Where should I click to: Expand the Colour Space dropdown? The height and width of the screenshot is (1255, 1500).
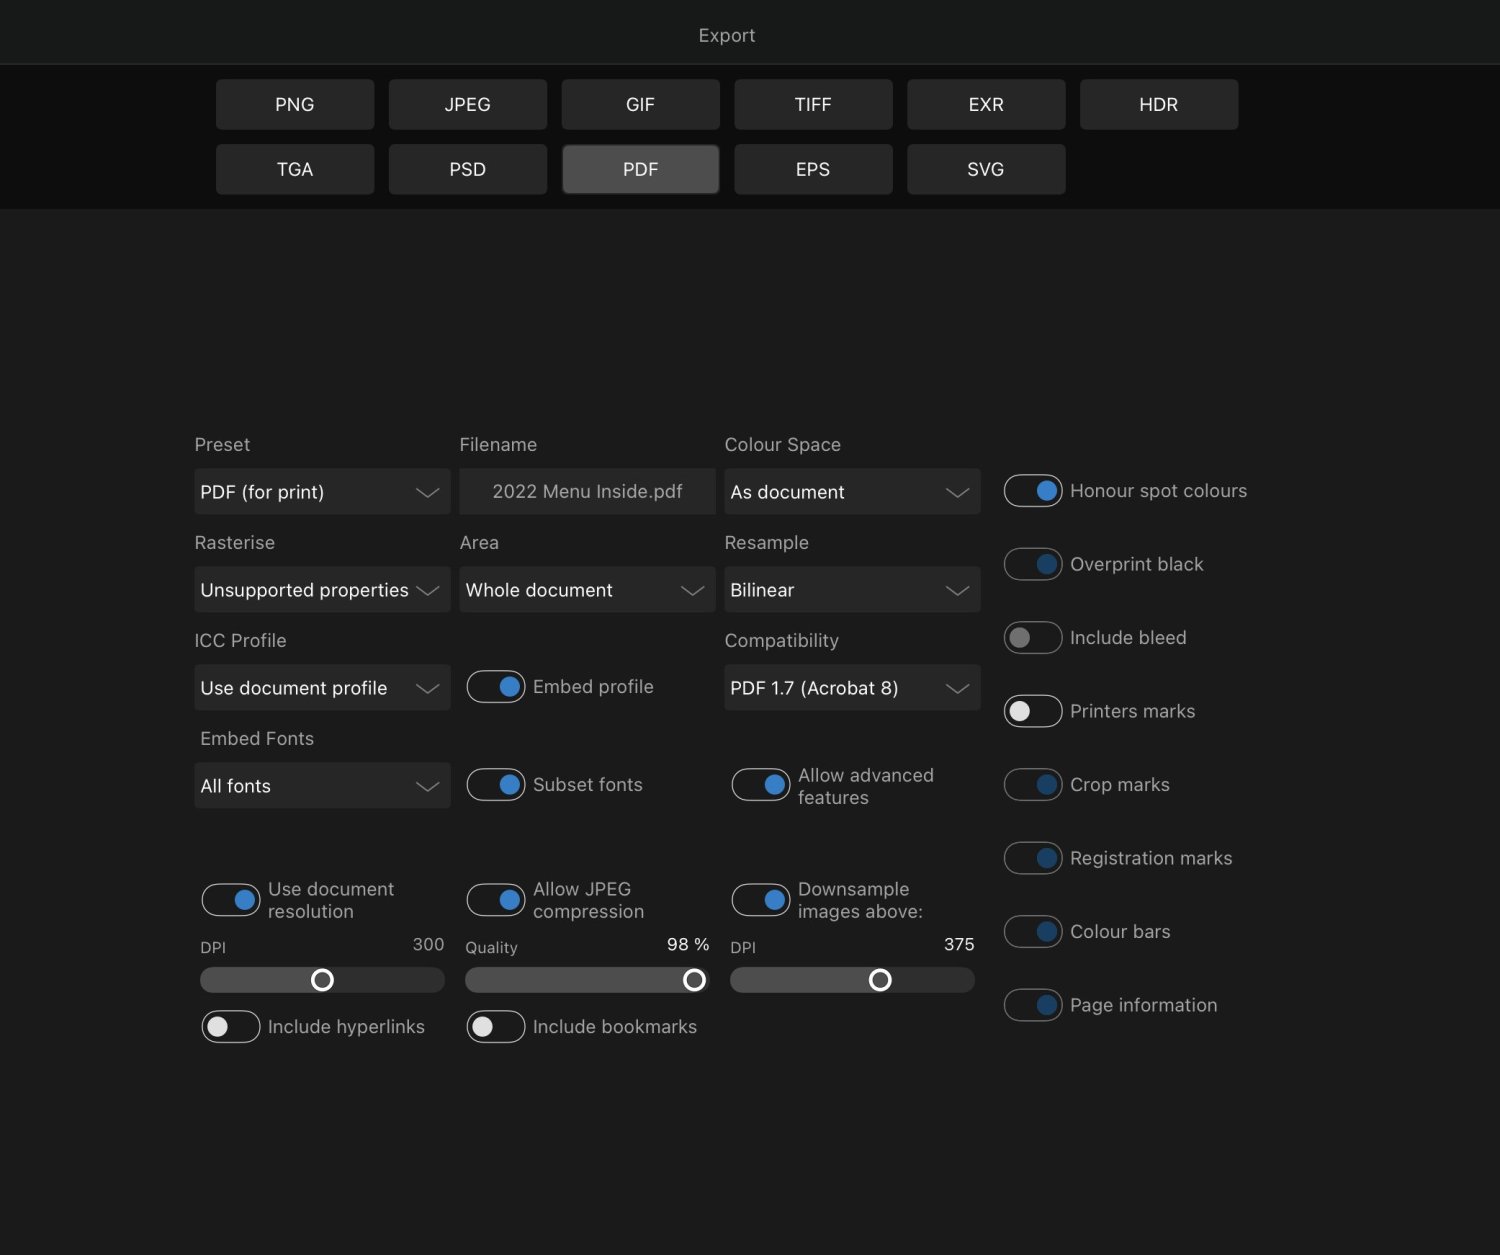point(851,492)
